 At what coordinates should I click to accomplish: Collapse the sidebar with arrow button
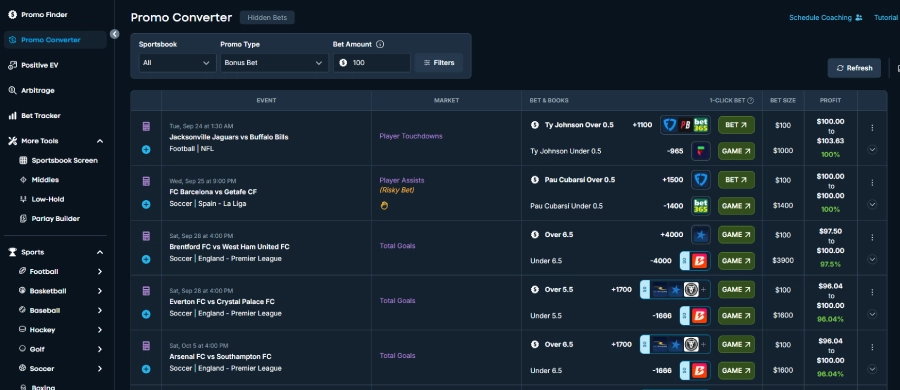[114, 34]
